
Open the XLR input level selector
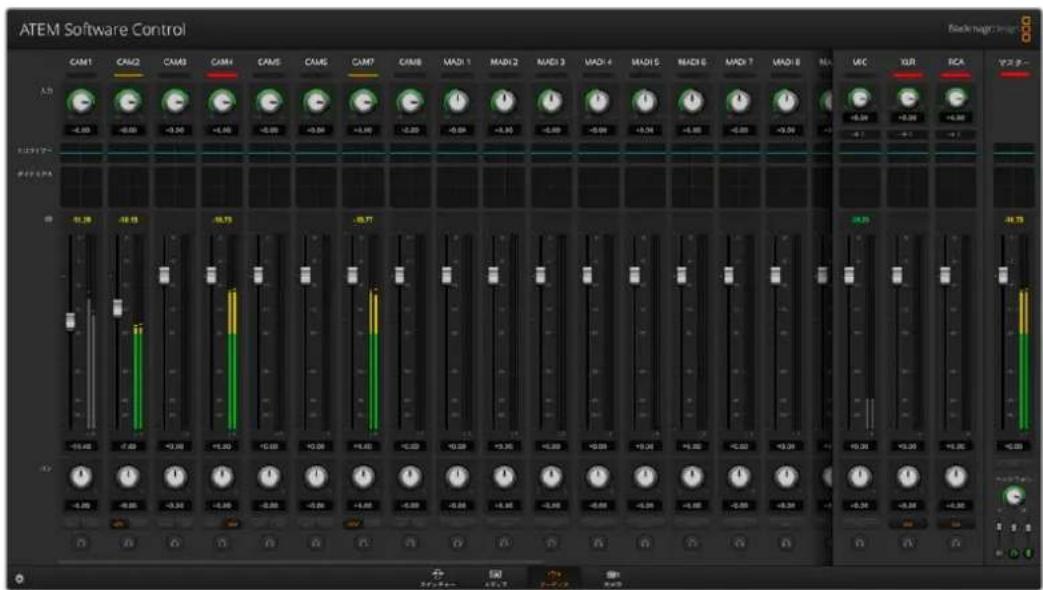point(908,134)
